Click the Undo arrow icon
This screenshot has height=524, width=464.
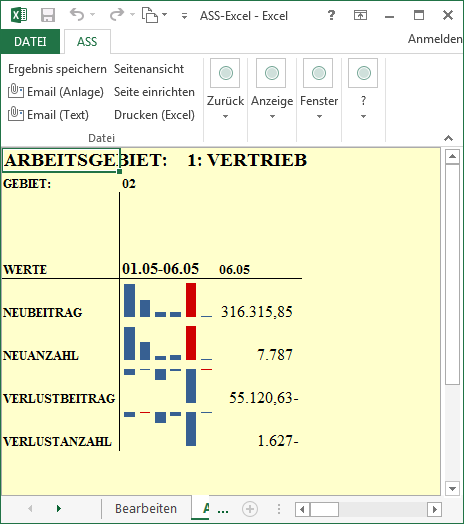coord(77,15)
